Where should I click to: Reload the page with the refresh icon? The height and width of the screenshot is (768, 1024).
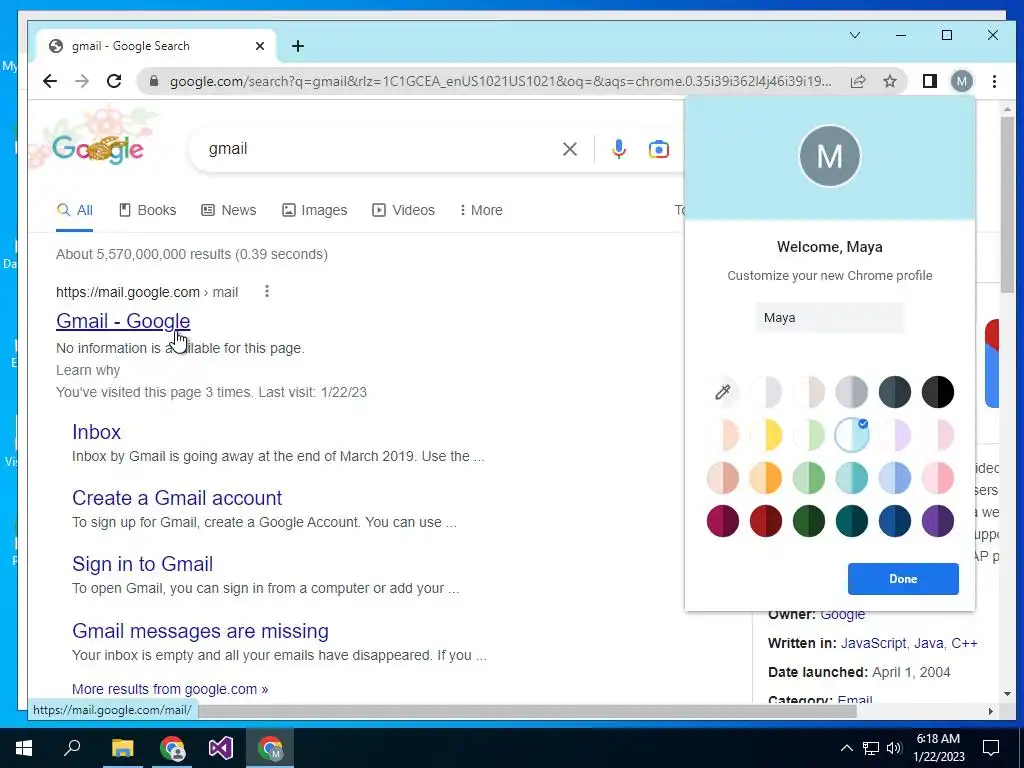click(114, 81)
